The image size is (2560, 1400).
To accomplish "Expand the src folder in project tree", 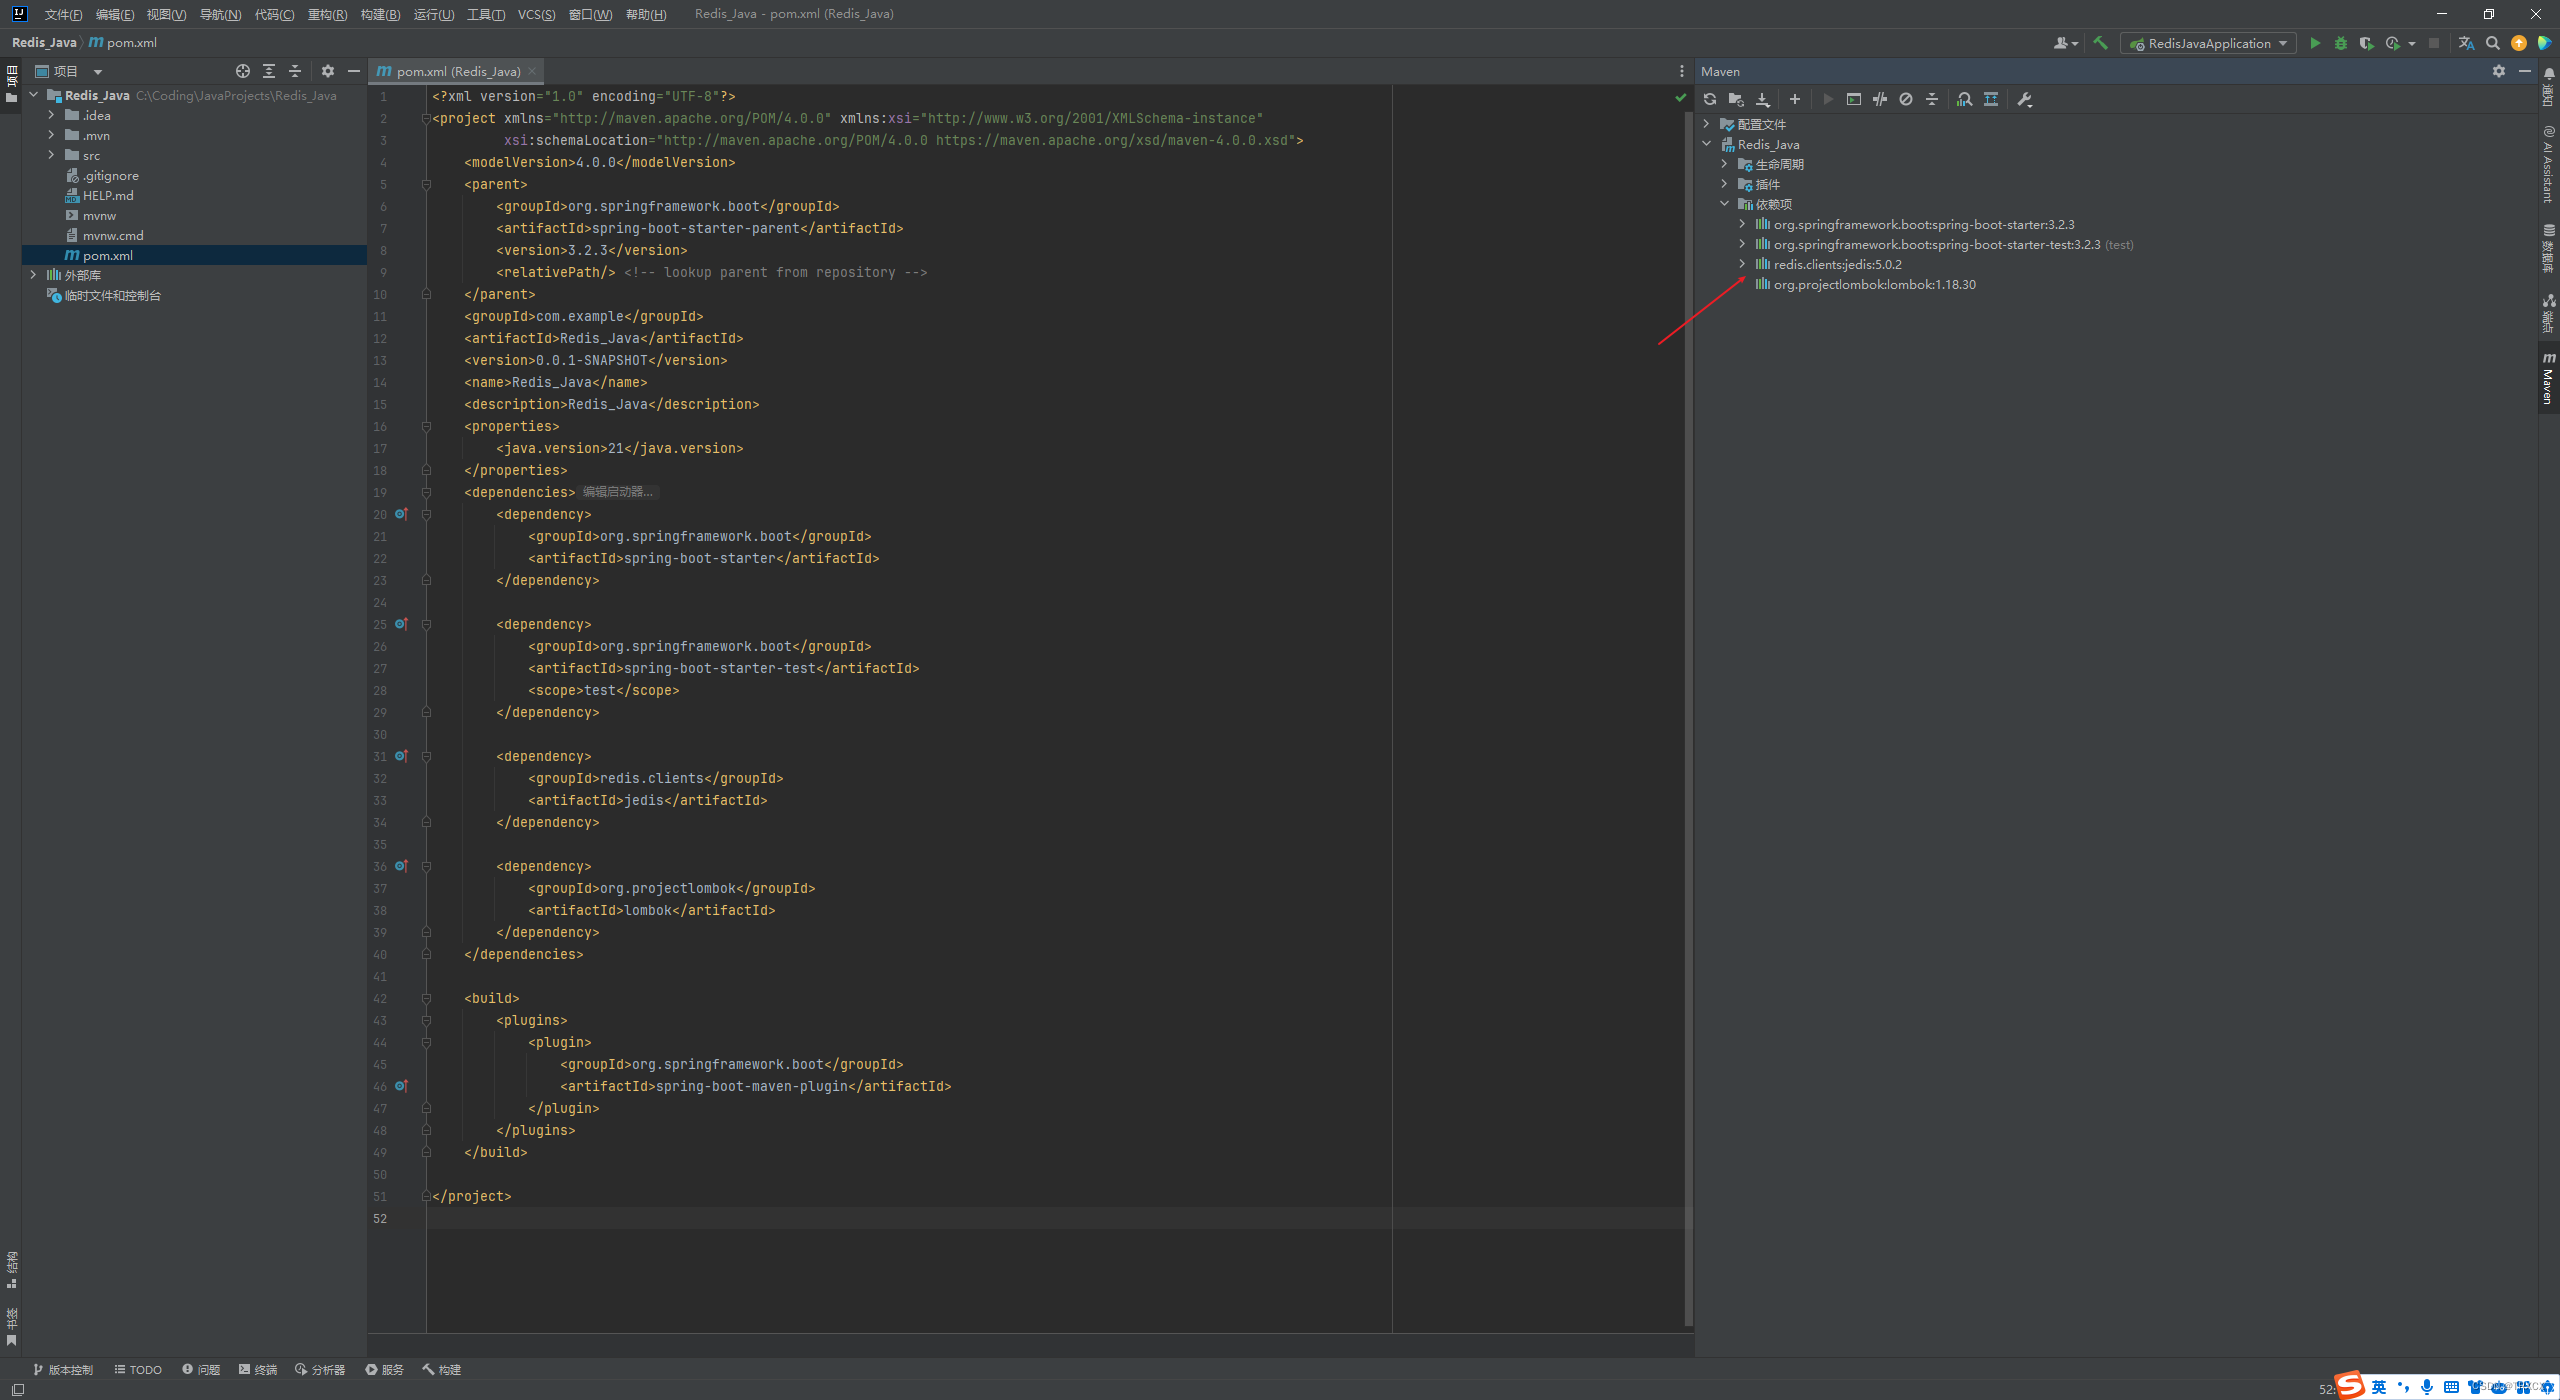I will (51, 155).
